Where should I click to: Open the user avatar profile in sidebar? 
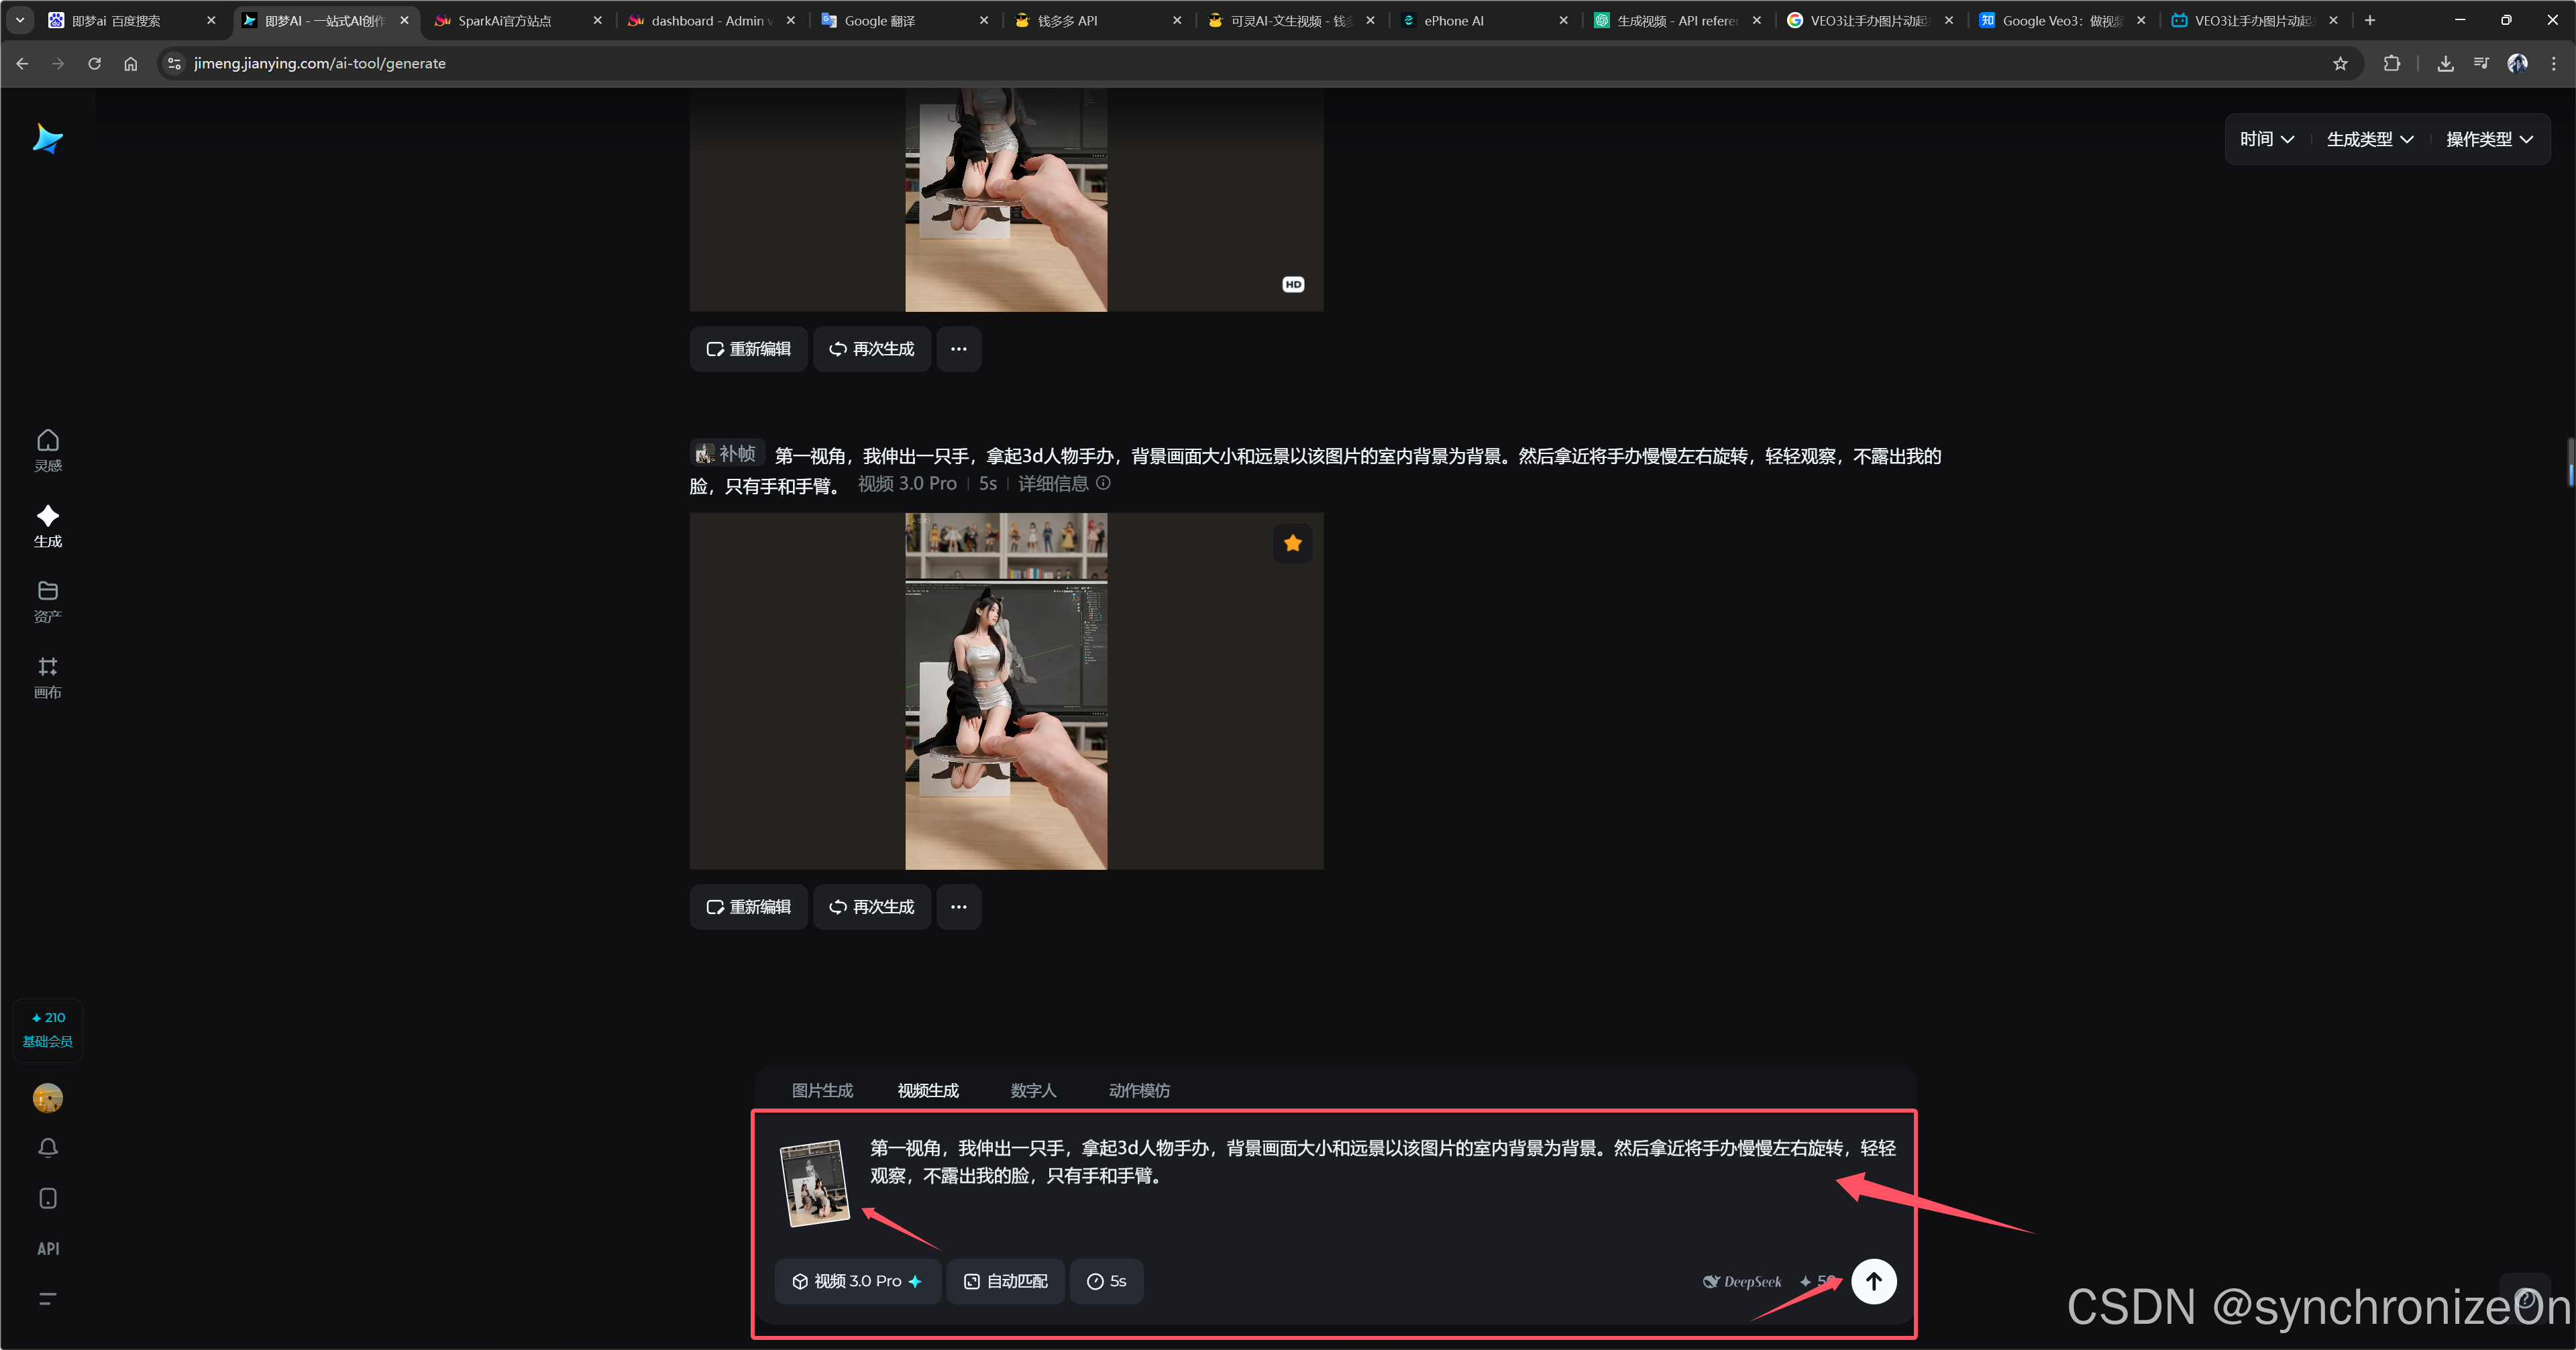48,1098
